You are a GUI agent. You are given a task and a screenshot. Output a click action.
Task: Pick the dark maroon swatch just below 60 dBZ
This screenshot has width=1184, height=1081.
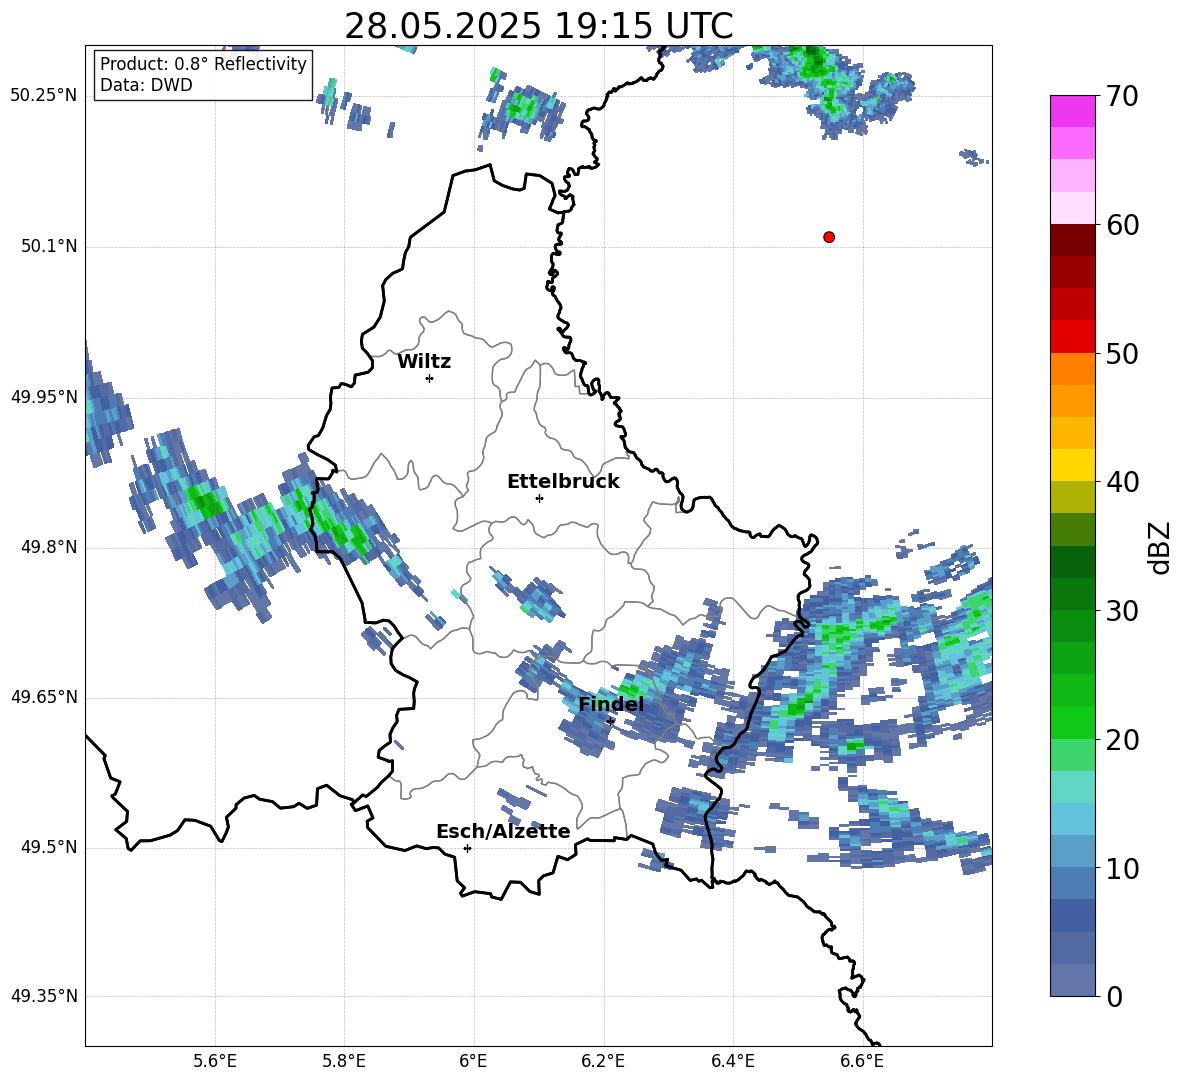click(x=1072, y=240)
